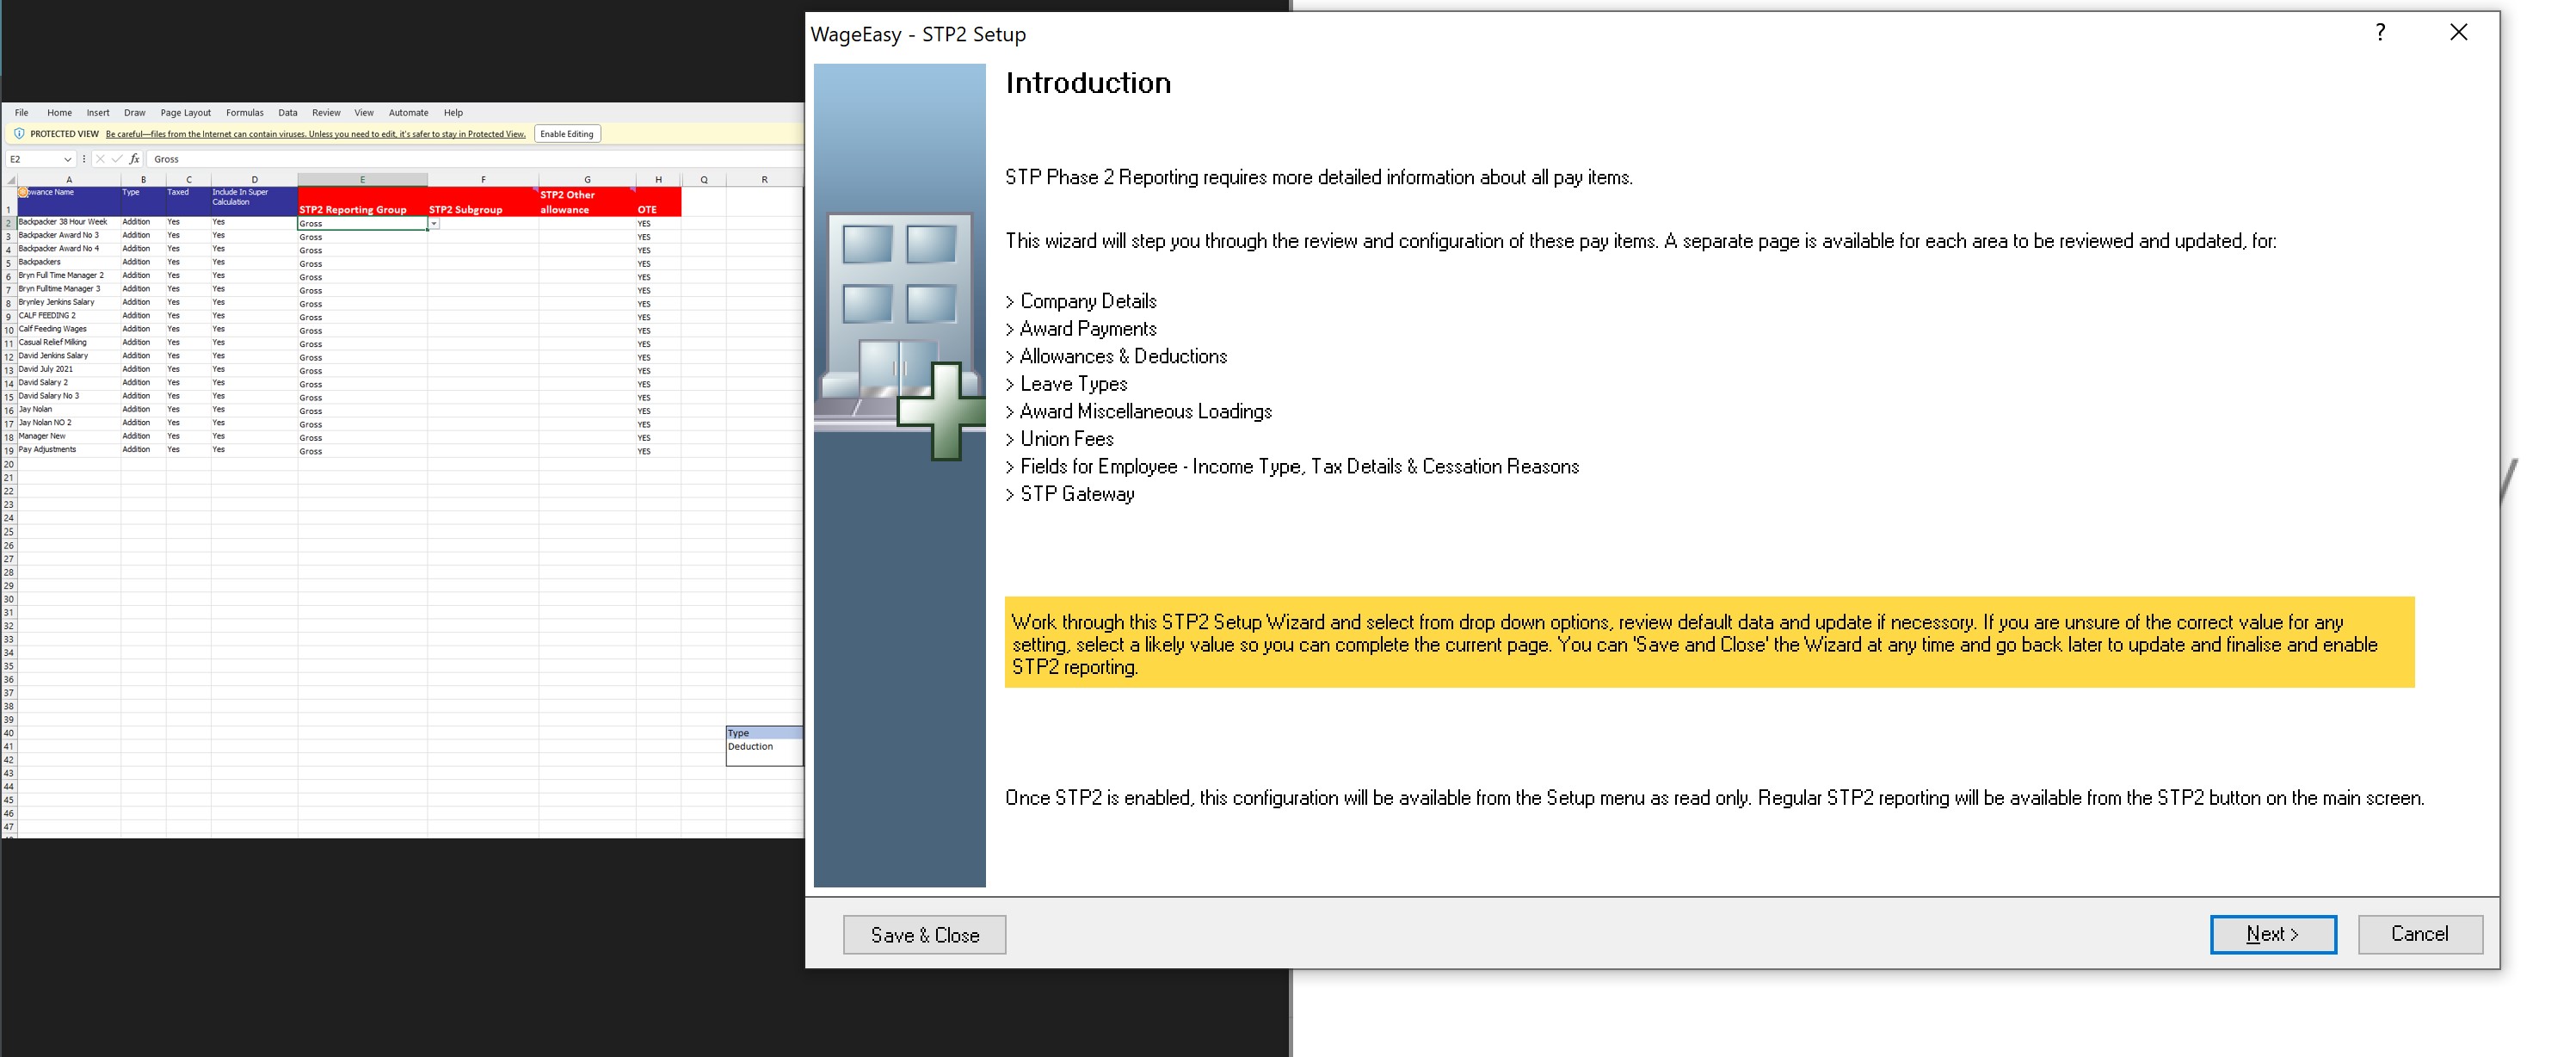Click the protected view warning link in Excel

315,134
